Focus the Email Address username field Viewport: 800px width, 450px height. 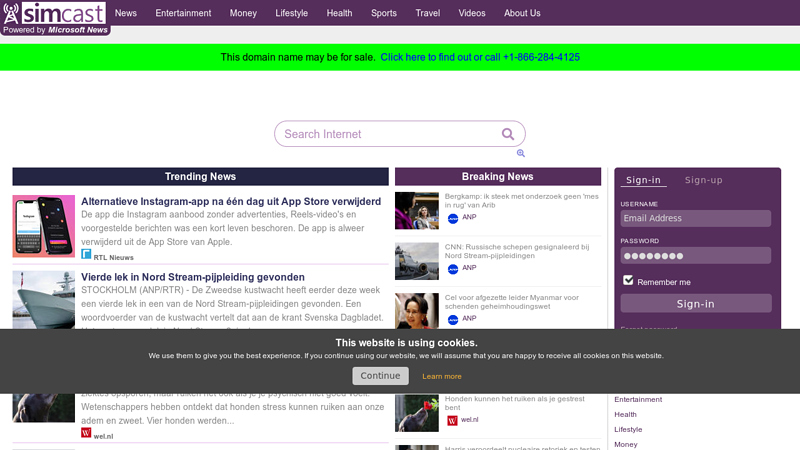pos(696,218)
